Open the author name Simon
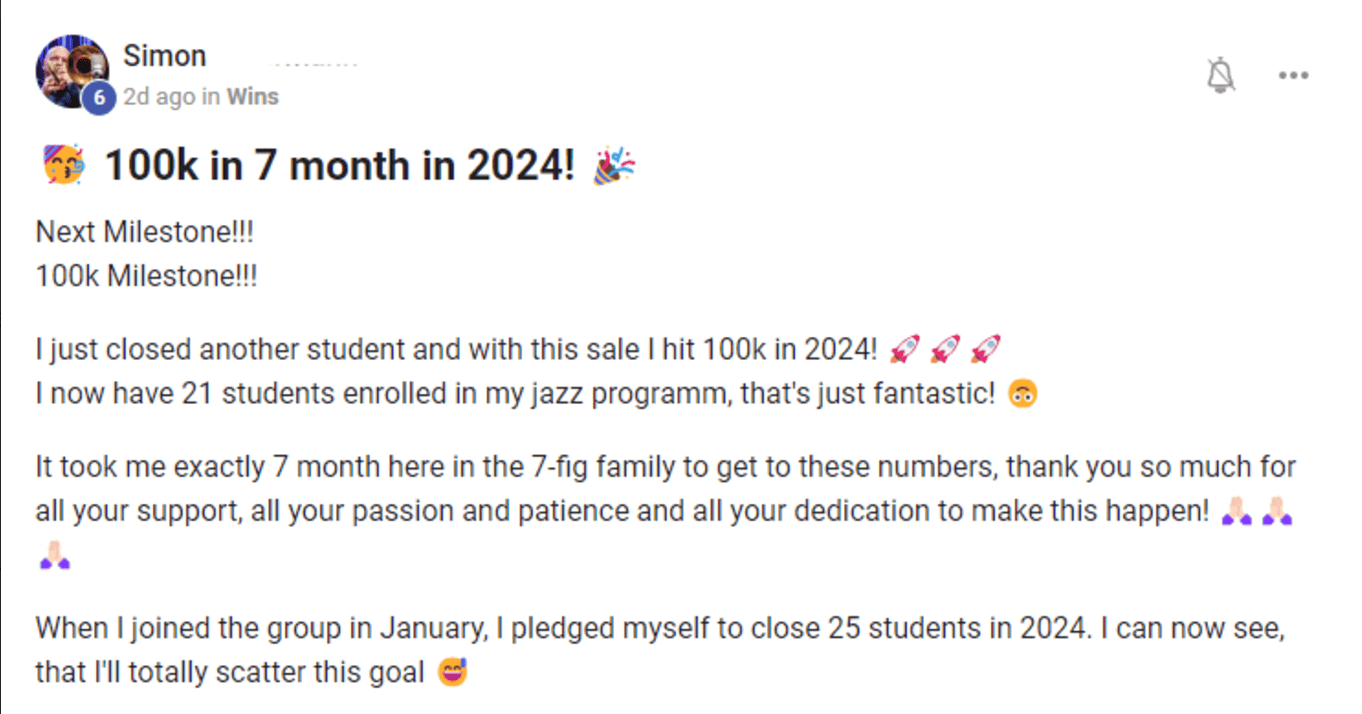1362x714 pixels. pos(165,56)
